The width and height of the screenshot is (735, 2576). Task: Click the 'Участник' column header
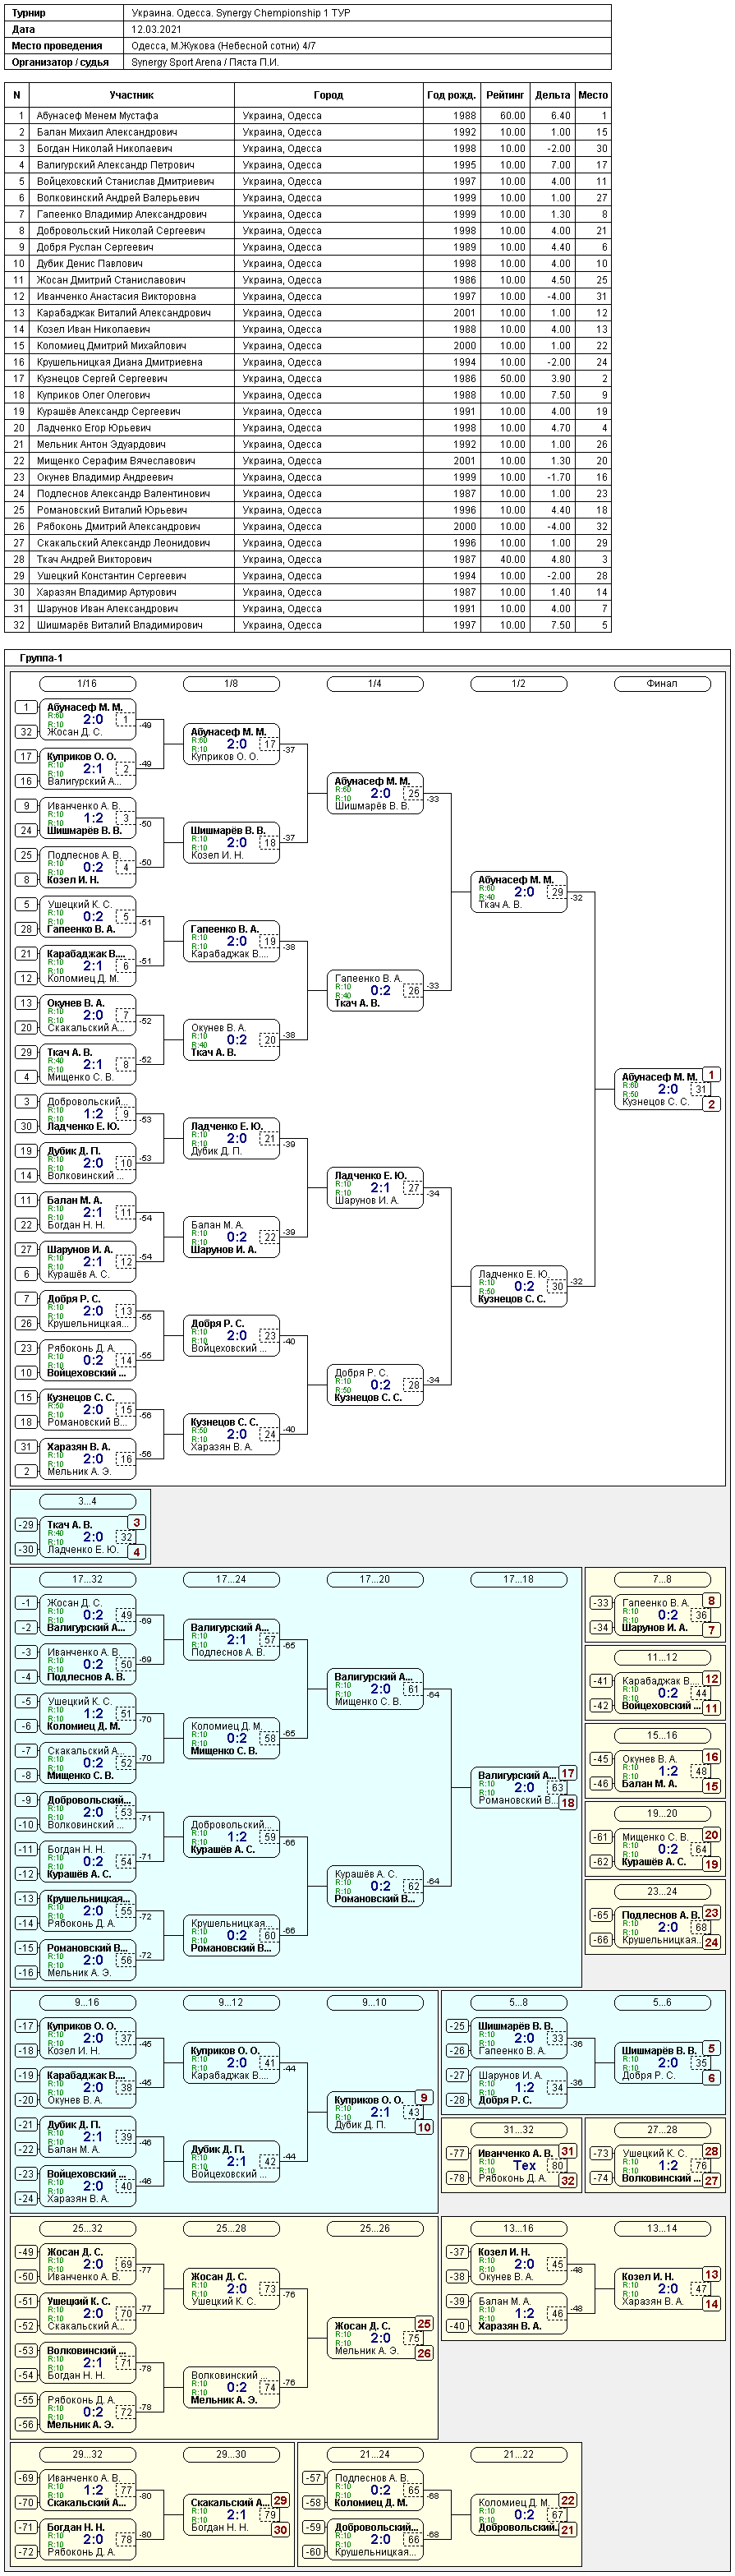pos(132,95)
